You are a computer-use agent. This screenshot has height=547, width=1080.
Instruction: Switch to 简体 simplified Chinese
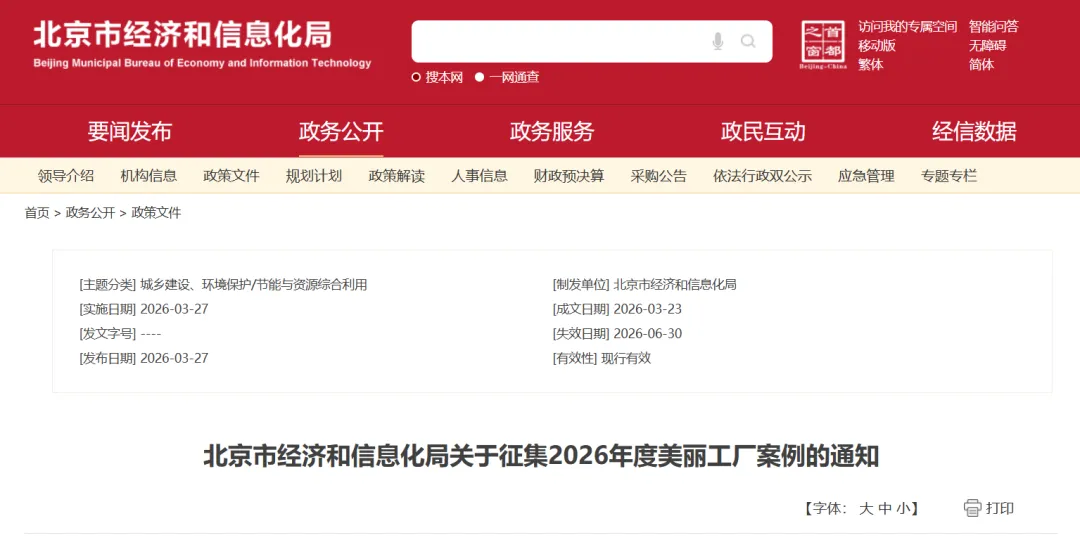[982, 64]
